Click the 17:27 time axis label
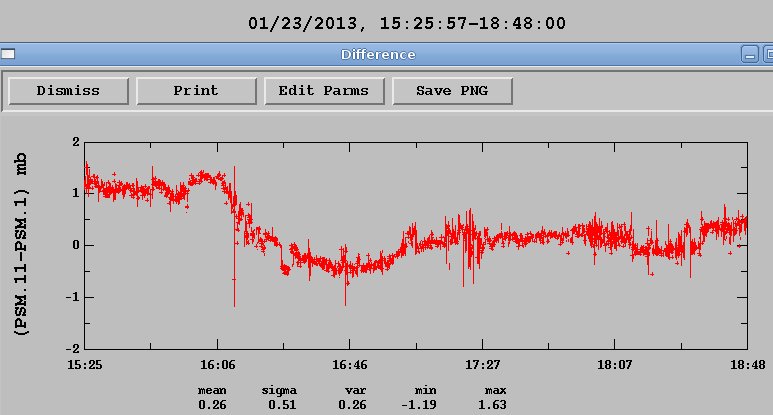 click(x=483, y=365)
